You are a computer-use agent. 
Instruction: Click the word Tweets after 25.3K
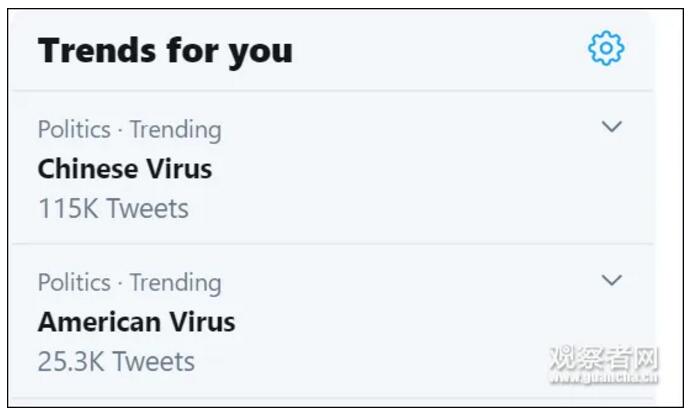[153, 361]
